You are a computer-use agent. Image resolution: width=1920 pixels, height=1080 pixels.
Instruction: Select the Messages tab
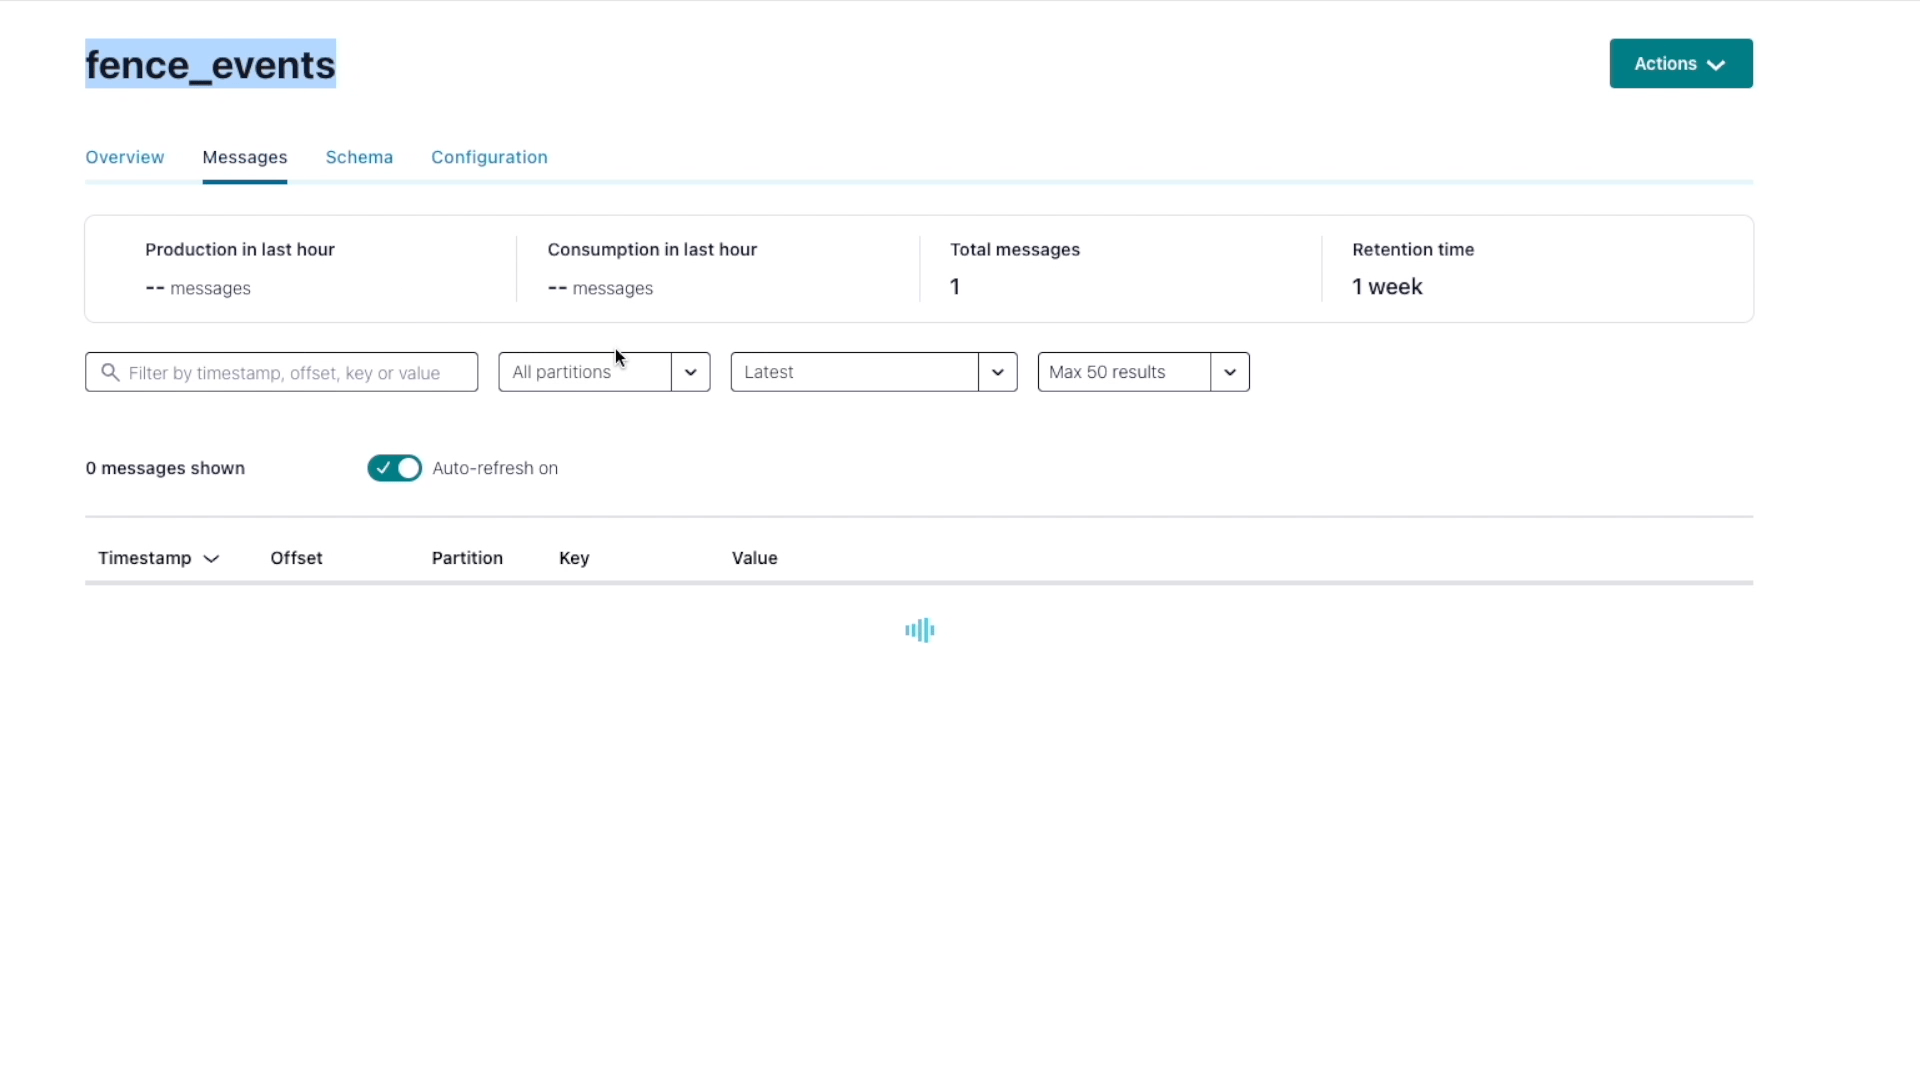coord(244,157)
